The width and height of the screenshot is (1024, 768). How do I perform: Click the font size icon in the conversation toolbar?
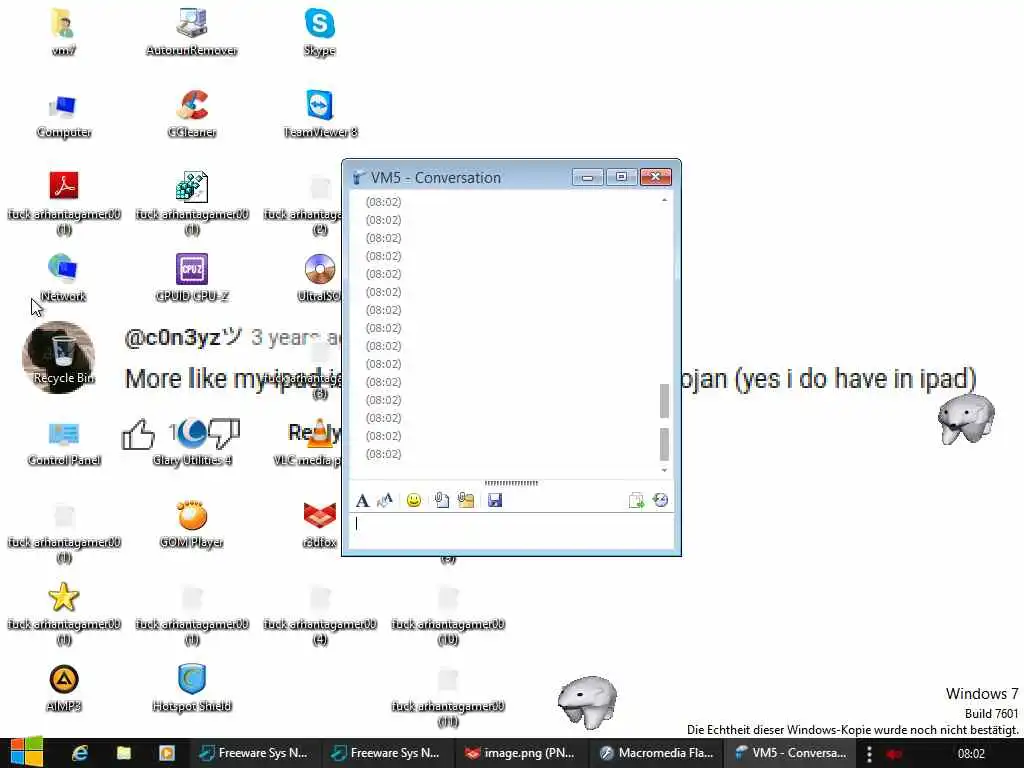(x=385, y=501)
